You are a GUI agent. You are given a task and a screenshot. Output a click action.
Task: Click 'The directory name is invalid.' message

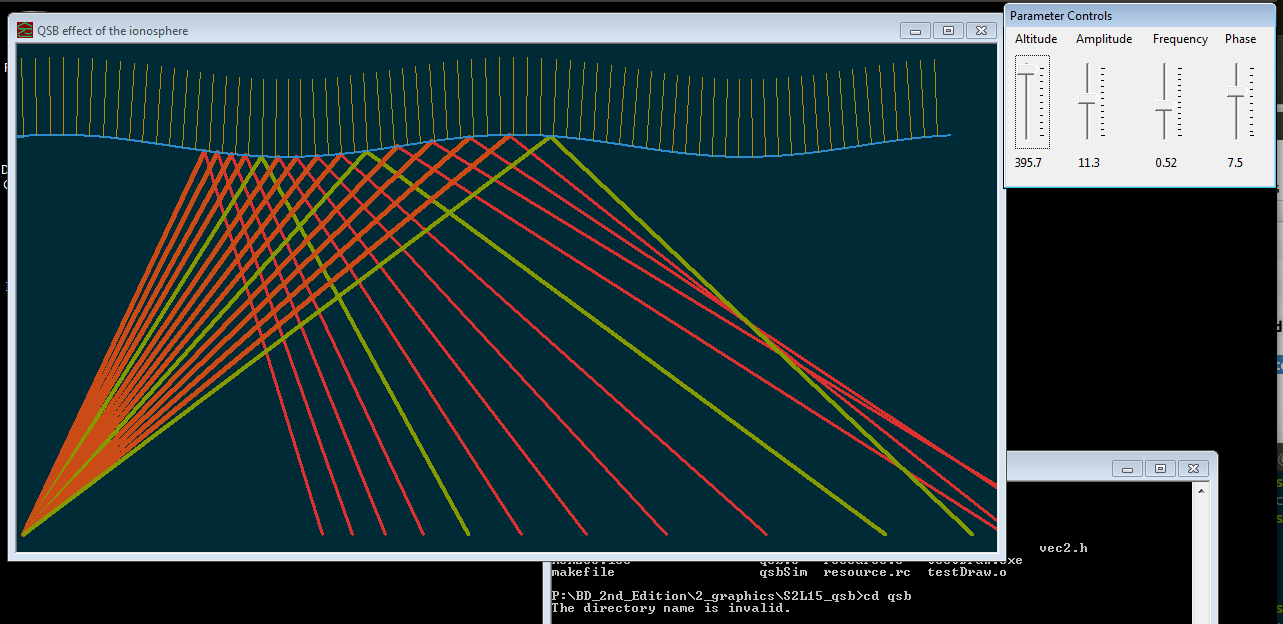click(x=671, y=608)
